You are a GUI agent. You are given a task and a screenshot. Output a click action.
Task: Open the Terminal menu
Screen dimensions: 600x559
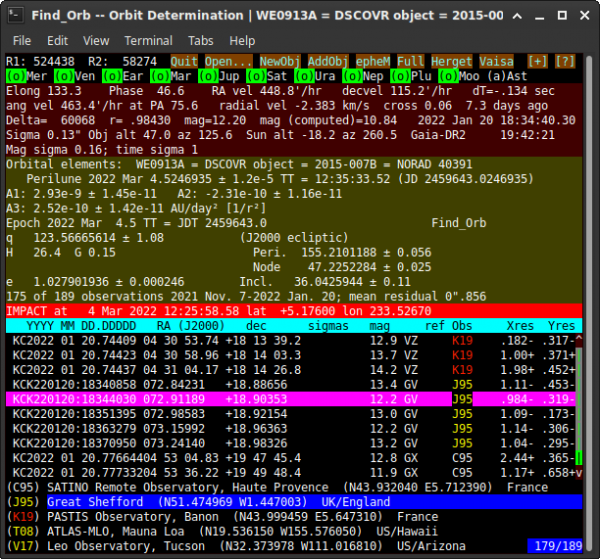click(148, 41)
